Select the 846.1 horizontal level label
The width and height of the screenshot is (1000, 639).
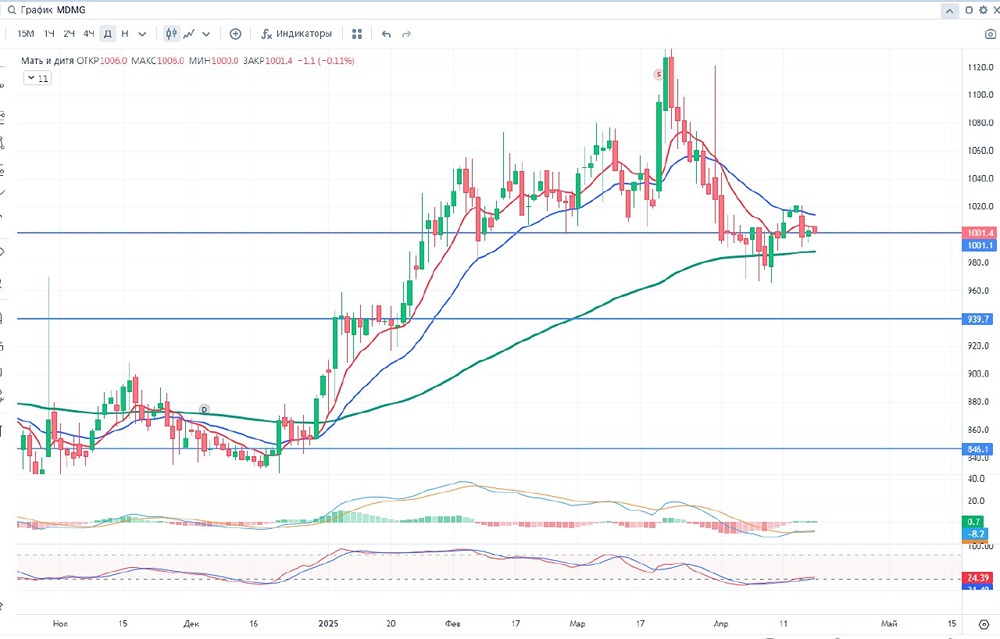point(978,449)
